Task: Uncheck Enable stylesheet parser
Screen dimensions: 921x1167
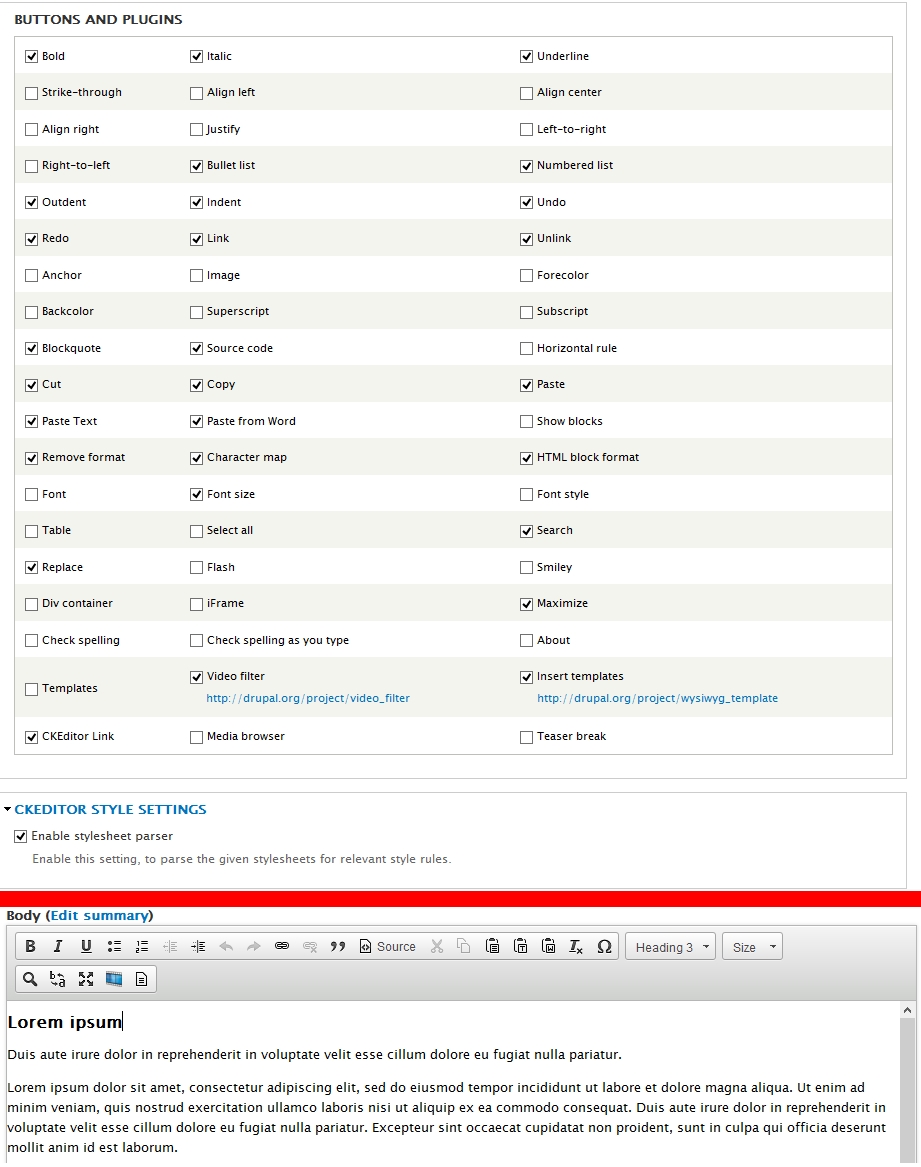Action: coord(20,836)
